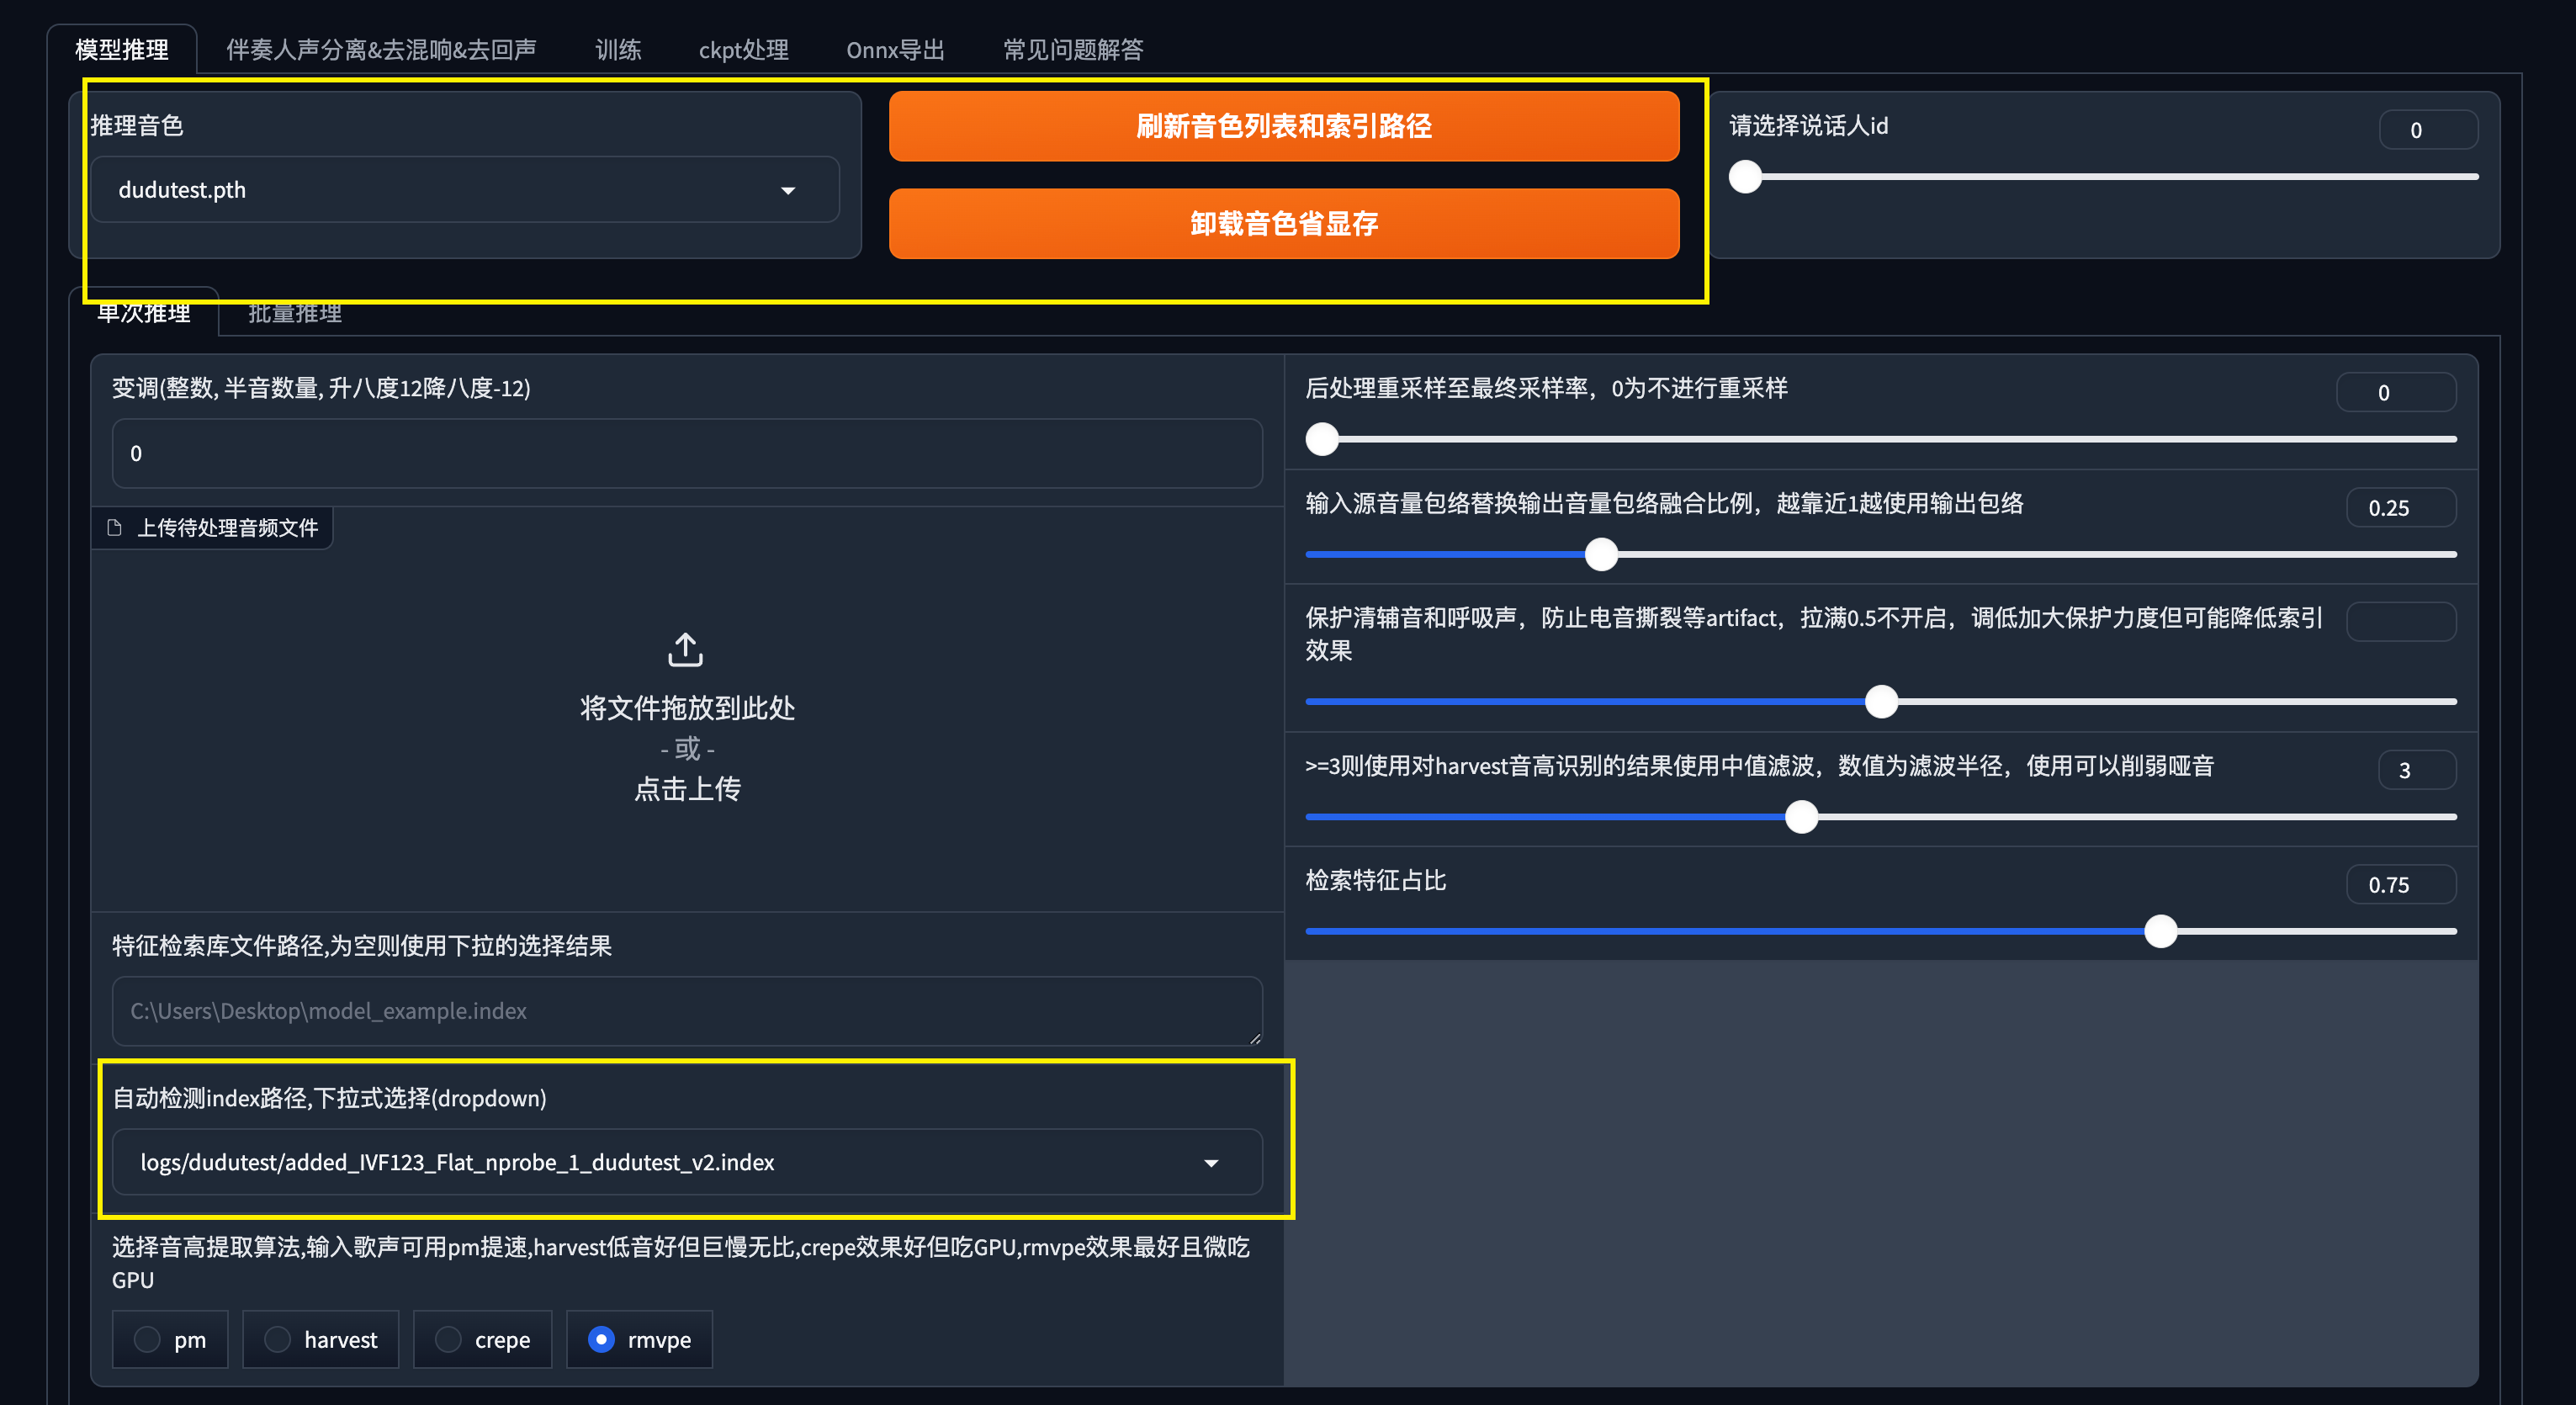This screenshot has width=2576, height=1405.
Task: Switch to the 训练 tab
Action: coord(618,50)
